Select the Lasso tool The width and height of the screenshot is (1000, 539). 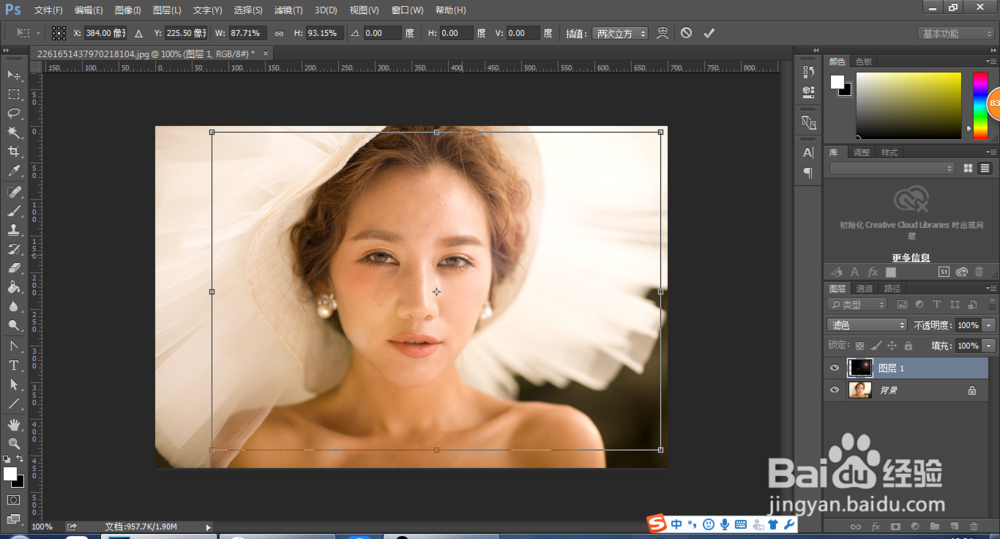point(14,113)
